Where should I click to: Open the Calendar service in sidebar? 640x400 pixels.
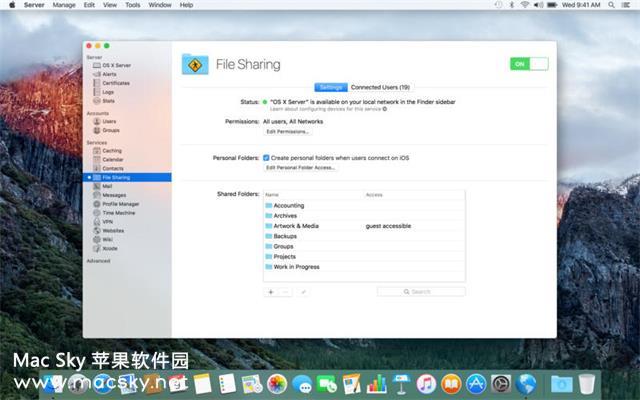pos(108,160)
